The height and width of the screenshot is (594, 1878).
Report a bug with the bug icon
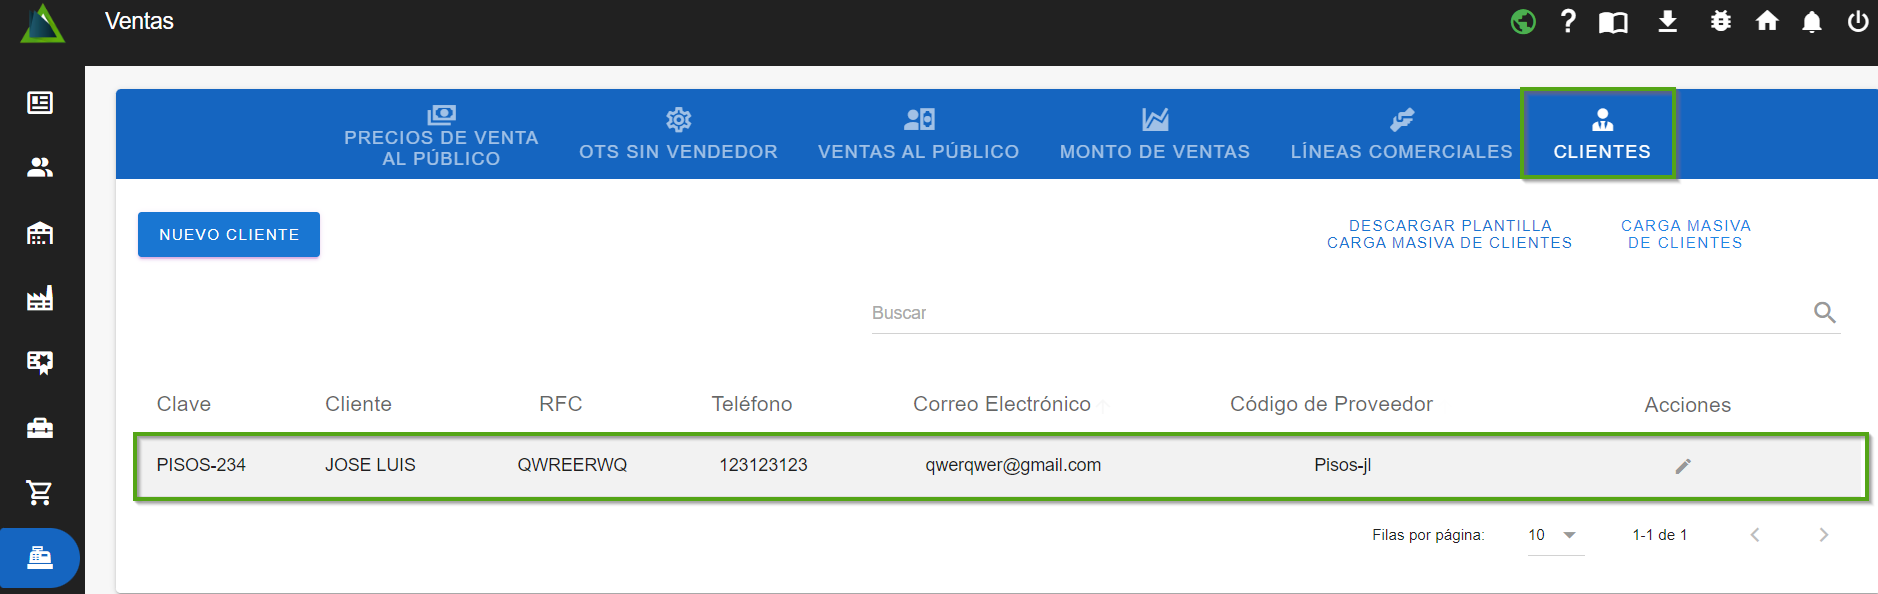[x=1720, y=21]
